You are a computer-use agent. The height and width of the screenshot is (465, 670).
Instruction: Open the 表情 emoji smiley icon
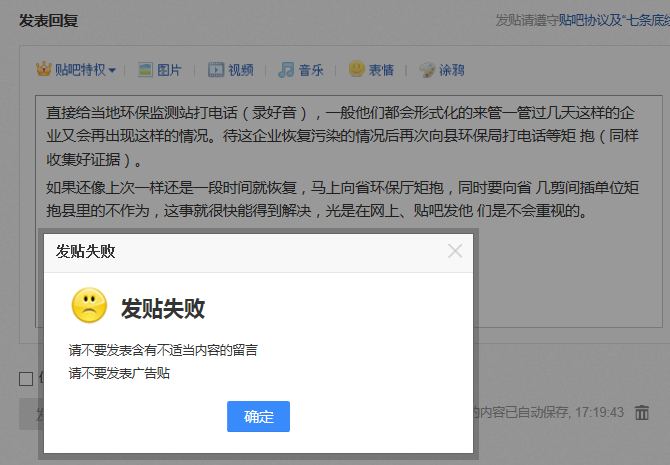click(356, 69)
